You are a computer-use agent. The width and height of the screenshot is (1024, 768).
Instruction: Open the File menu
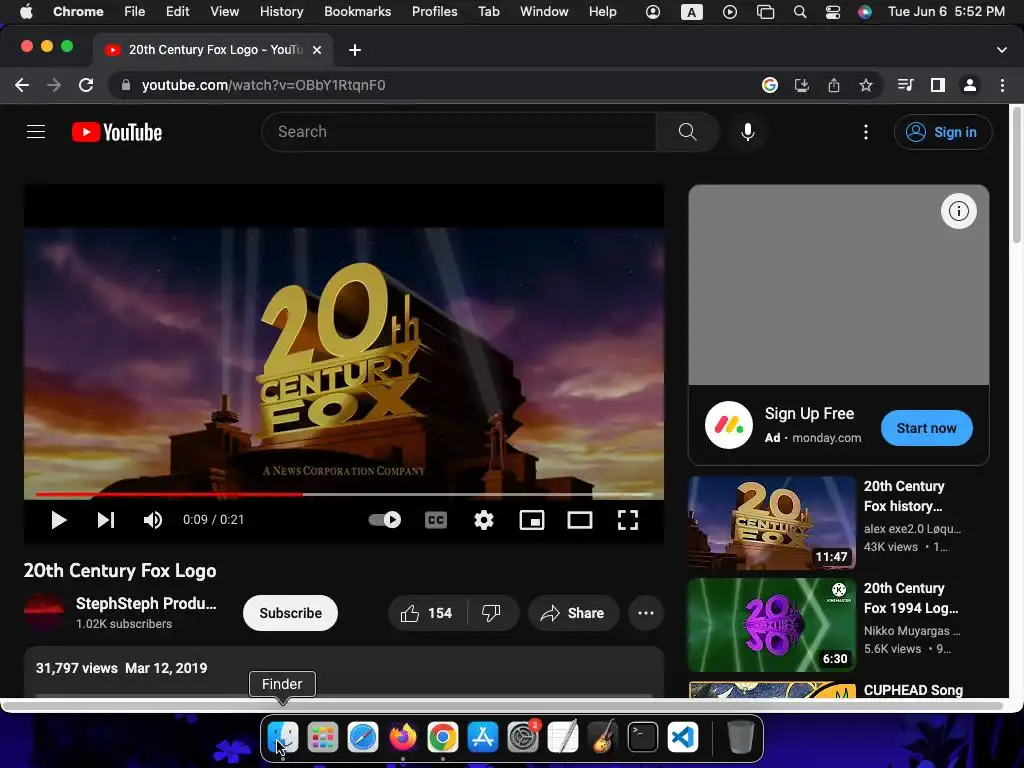[135, 11]
